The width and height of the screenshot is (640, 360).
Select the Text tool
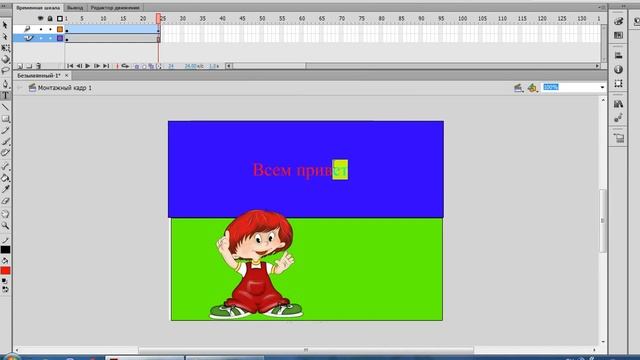pyautogui.click(x=5, y=96)
